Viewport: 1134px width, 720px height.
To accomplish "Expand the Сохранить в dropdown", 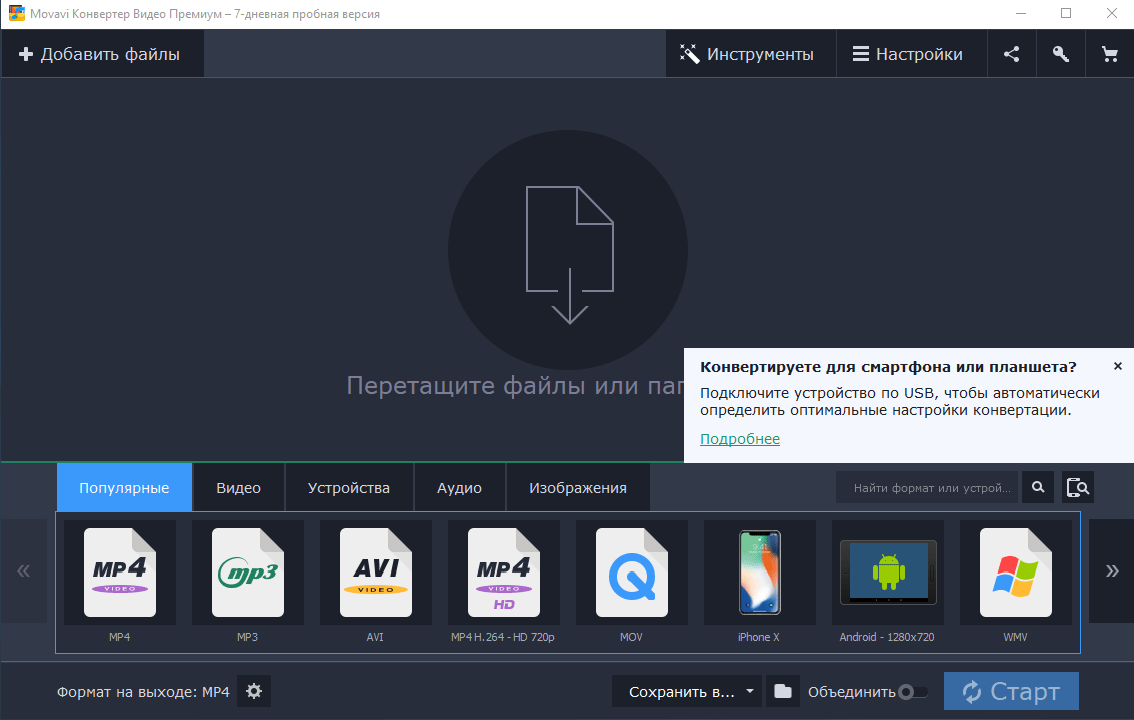I will pyautogui.click(x=686, y=691).
